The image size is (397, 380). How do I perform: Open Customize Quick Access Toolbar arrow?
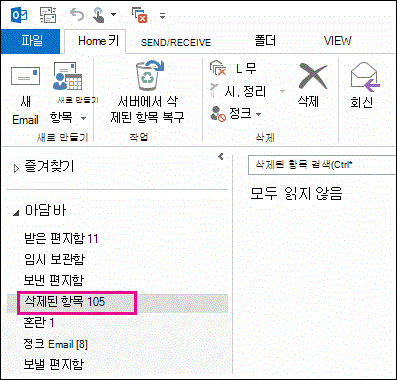[x=162, y=15]
